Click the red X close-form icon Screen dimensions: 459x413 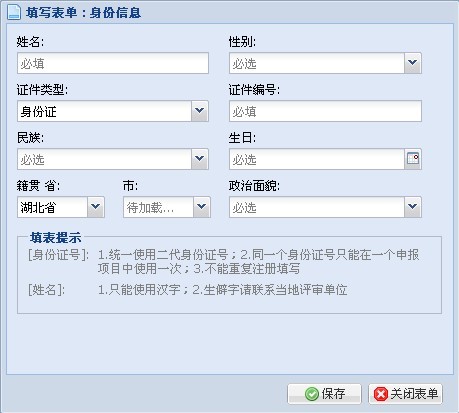[381, 394]
